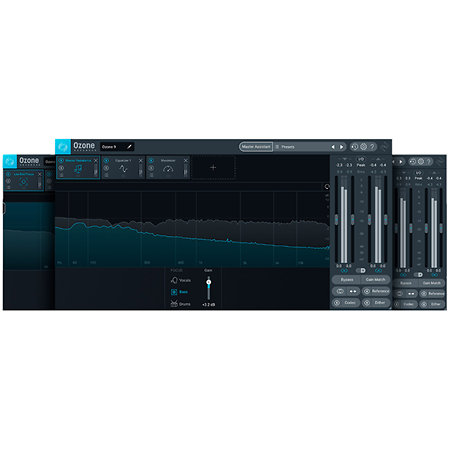
Task: Click the pencil icon next to Ozone 9 preset name
Action: point(129,146)
